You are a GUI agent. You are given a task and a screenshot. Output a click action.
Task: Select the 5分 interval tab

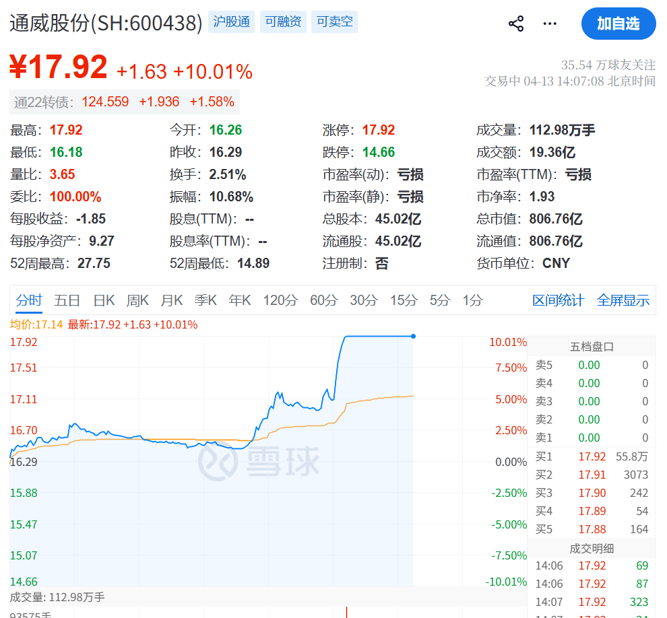tap(439, 300)
